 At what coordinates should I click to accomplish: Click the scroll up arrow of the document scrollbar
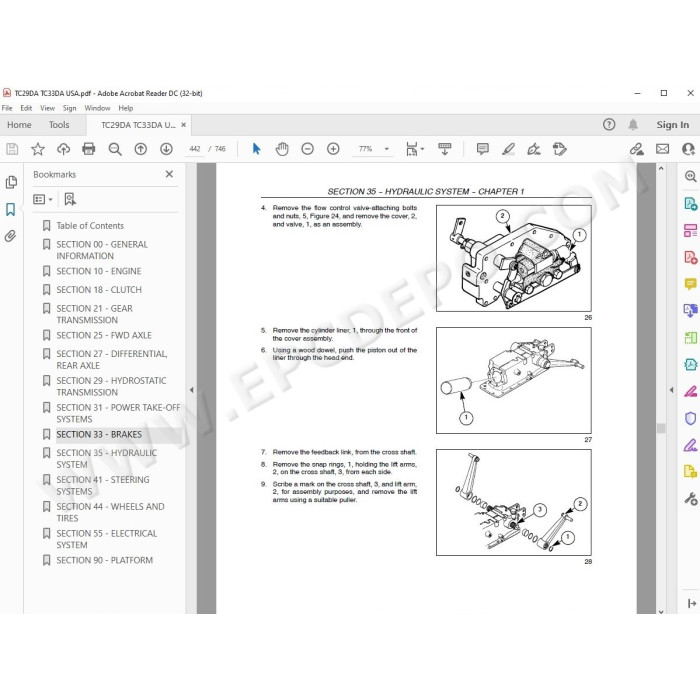(x=661, y=169)
